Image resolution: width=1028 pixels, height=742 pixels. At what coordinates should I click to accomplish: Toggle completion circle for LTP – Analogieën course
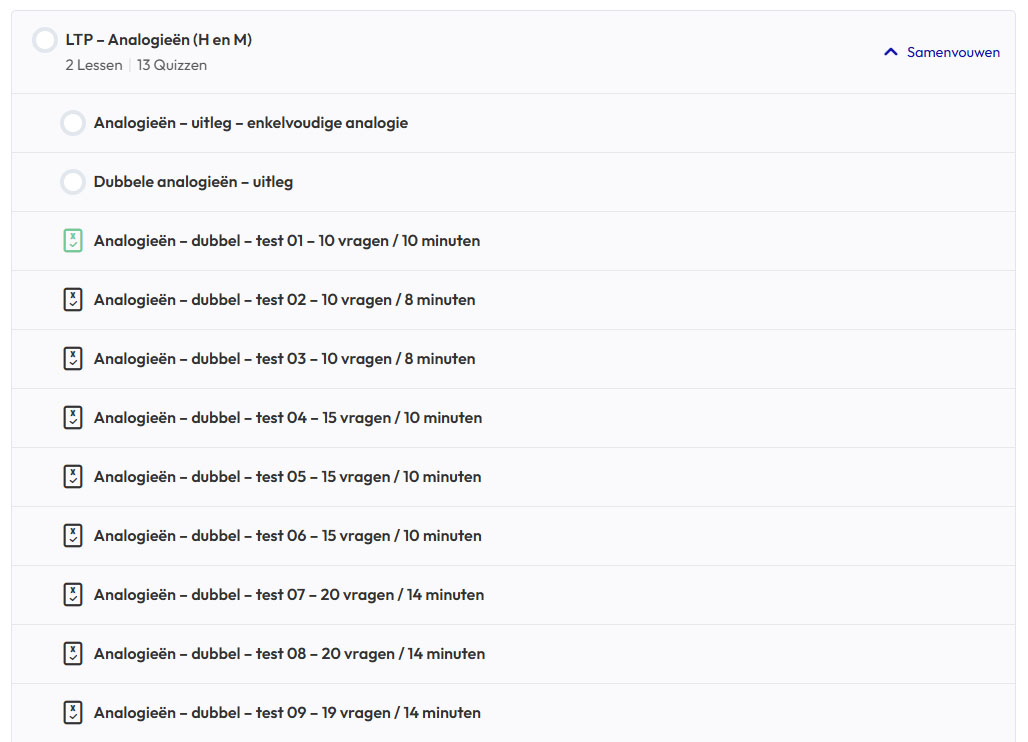tap(44, 40)
